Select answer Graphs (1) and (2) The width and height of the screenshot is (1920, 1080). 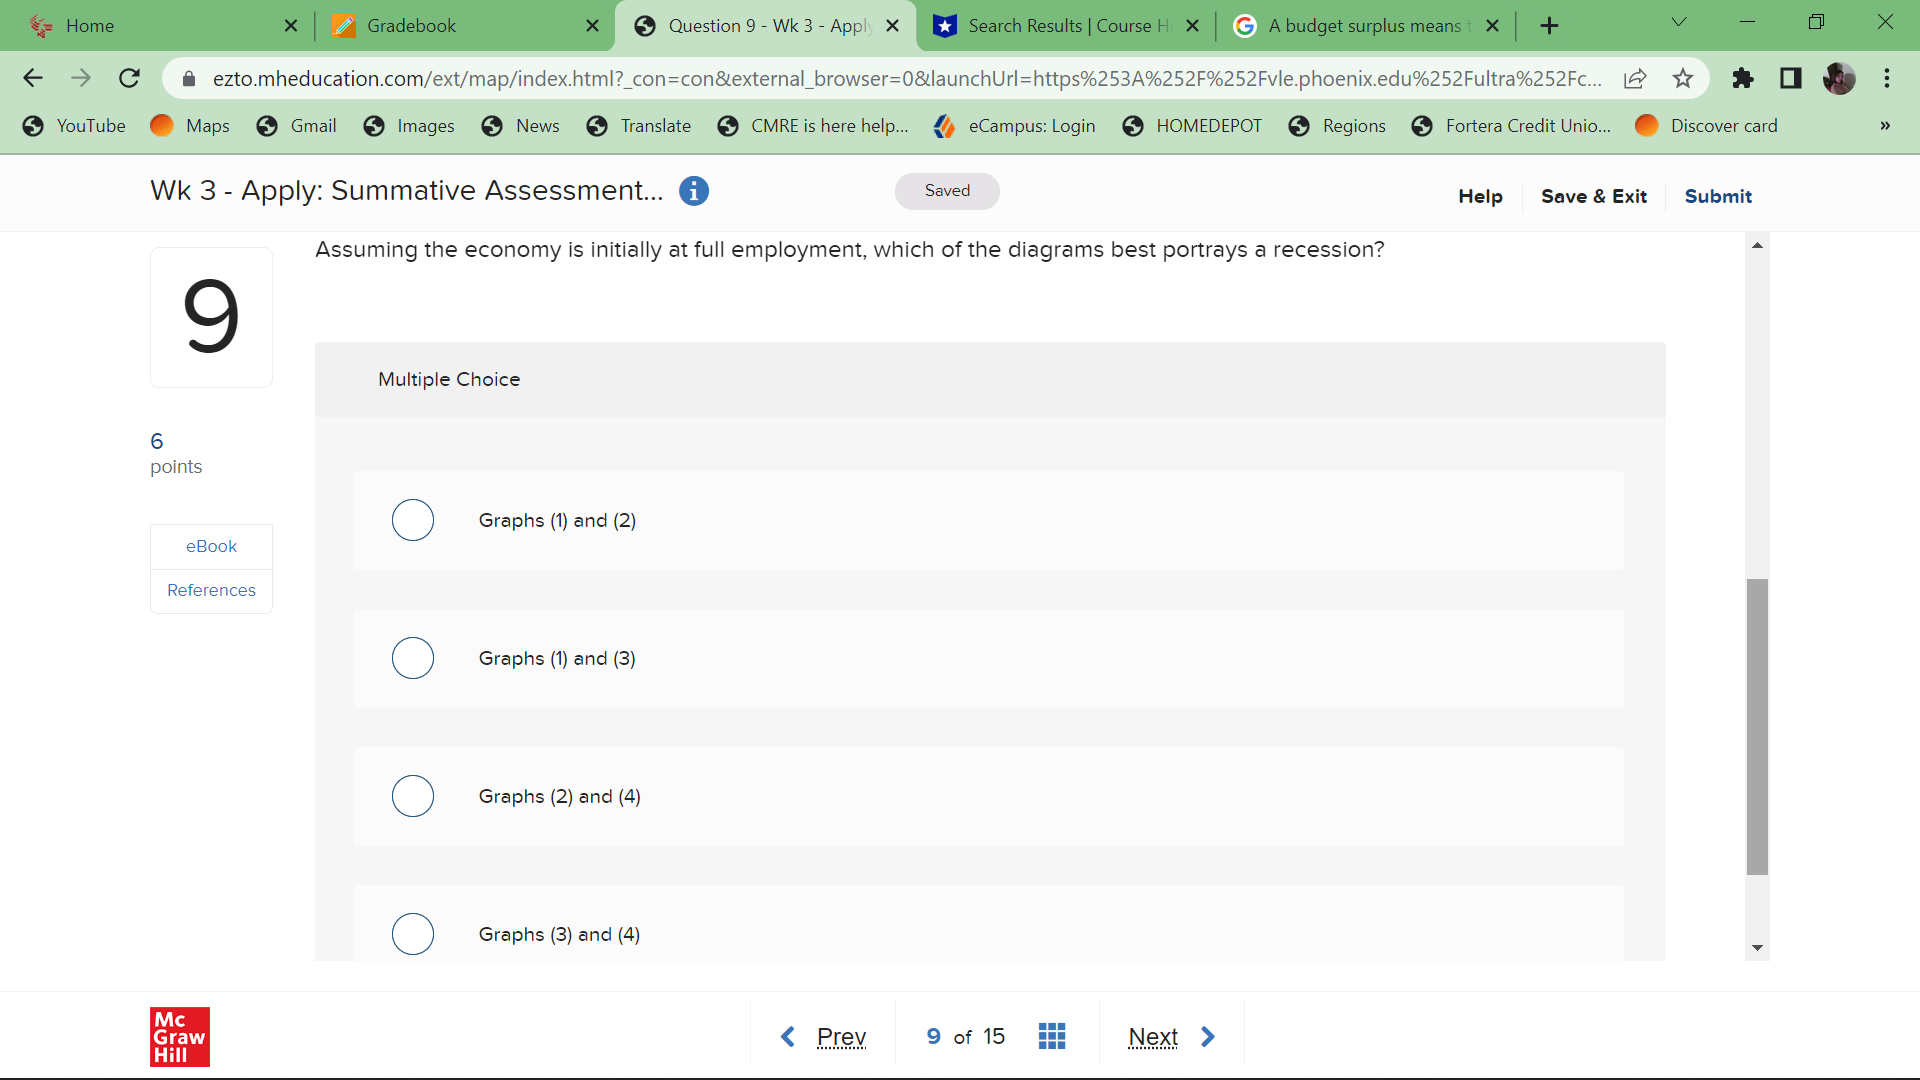tap(412, 520)
